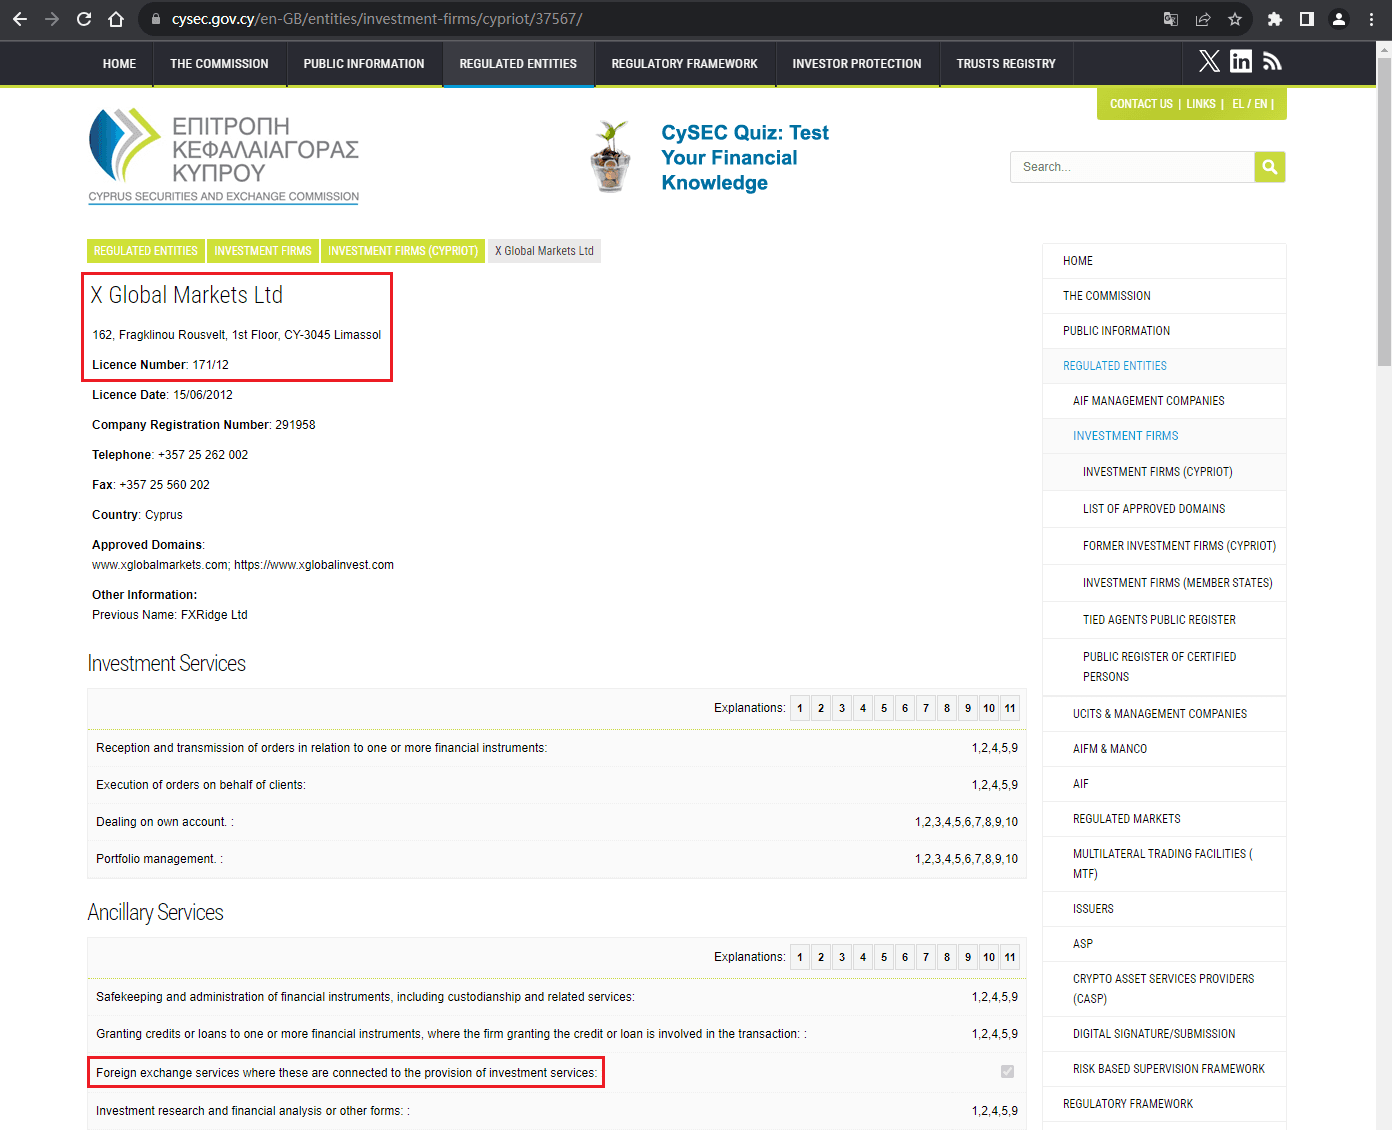View site security padlock info
Image resolution: width=1392 pixels, height=1130 pixels.
155,19
